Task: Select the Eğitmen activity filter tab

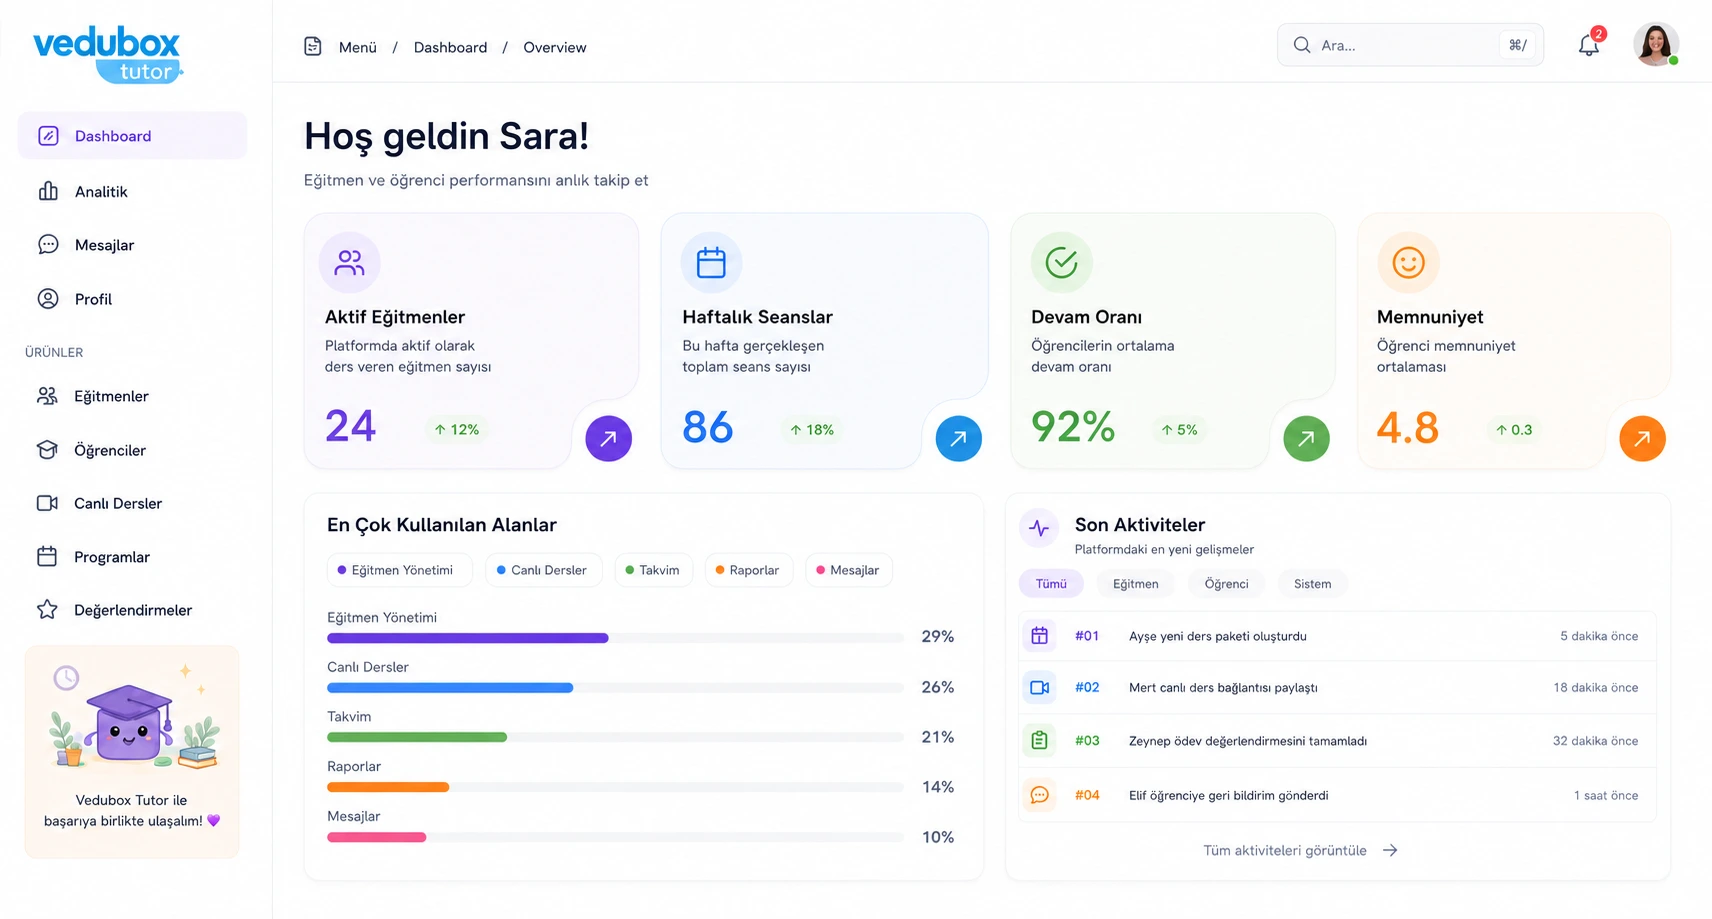Action: pos(1135,584)
